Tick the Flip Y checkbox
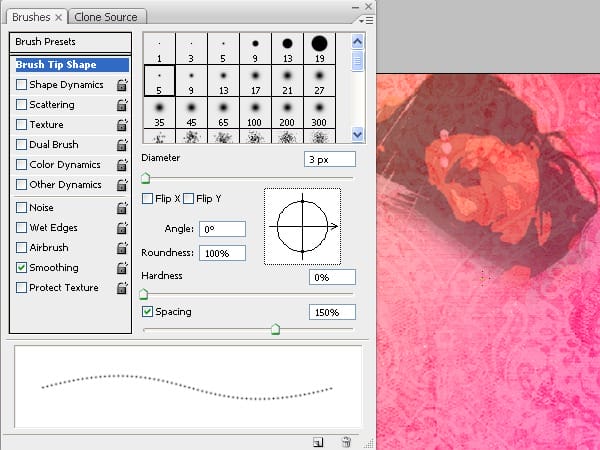Screen dimensions: 600x450 pos(188,199)
